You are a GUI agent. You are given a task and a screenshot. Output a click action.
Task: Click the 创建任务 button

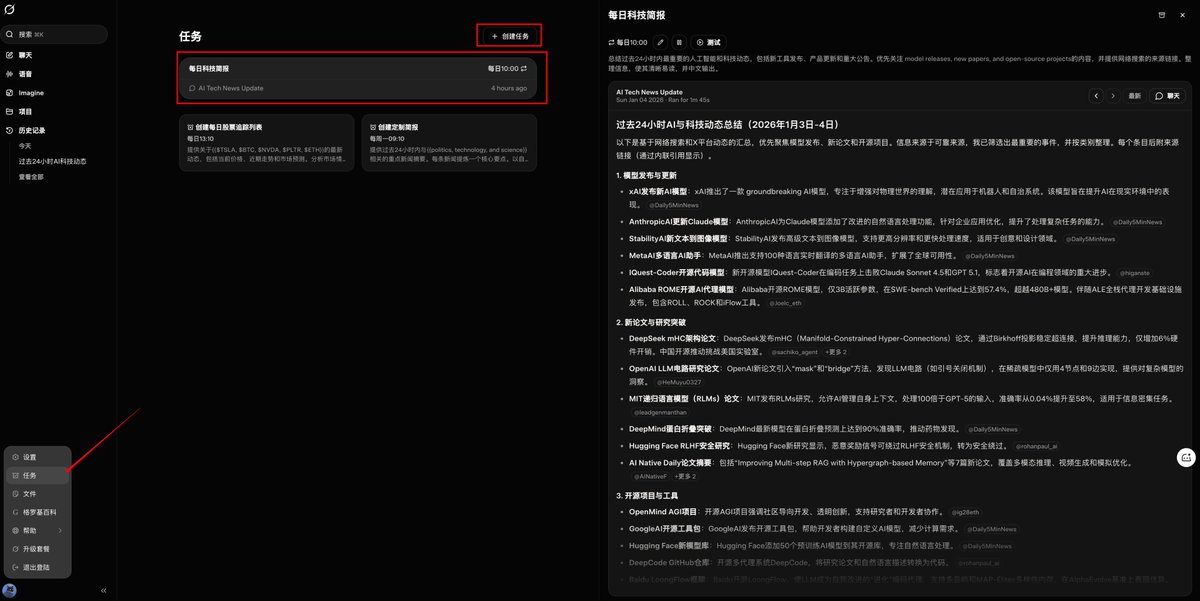pyautogui.click(x=510, y=36)
